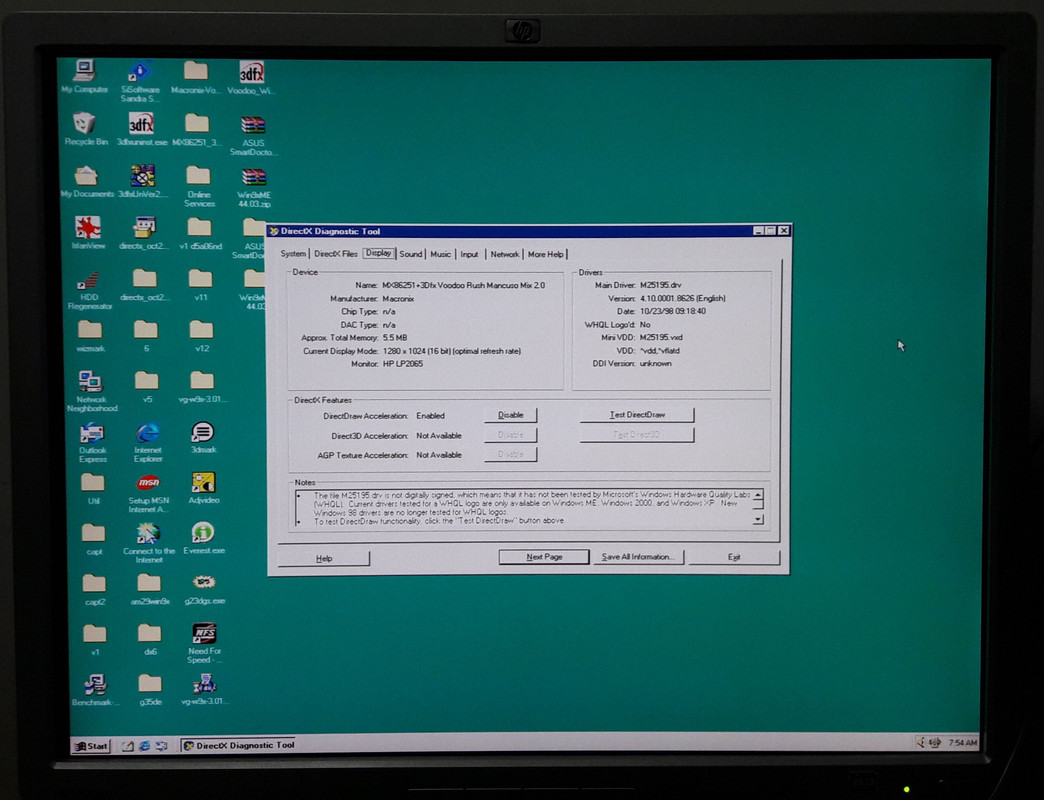Select the ASUS SmartDoctor archive icon below Voodoo_Wi

click(253, 135)
